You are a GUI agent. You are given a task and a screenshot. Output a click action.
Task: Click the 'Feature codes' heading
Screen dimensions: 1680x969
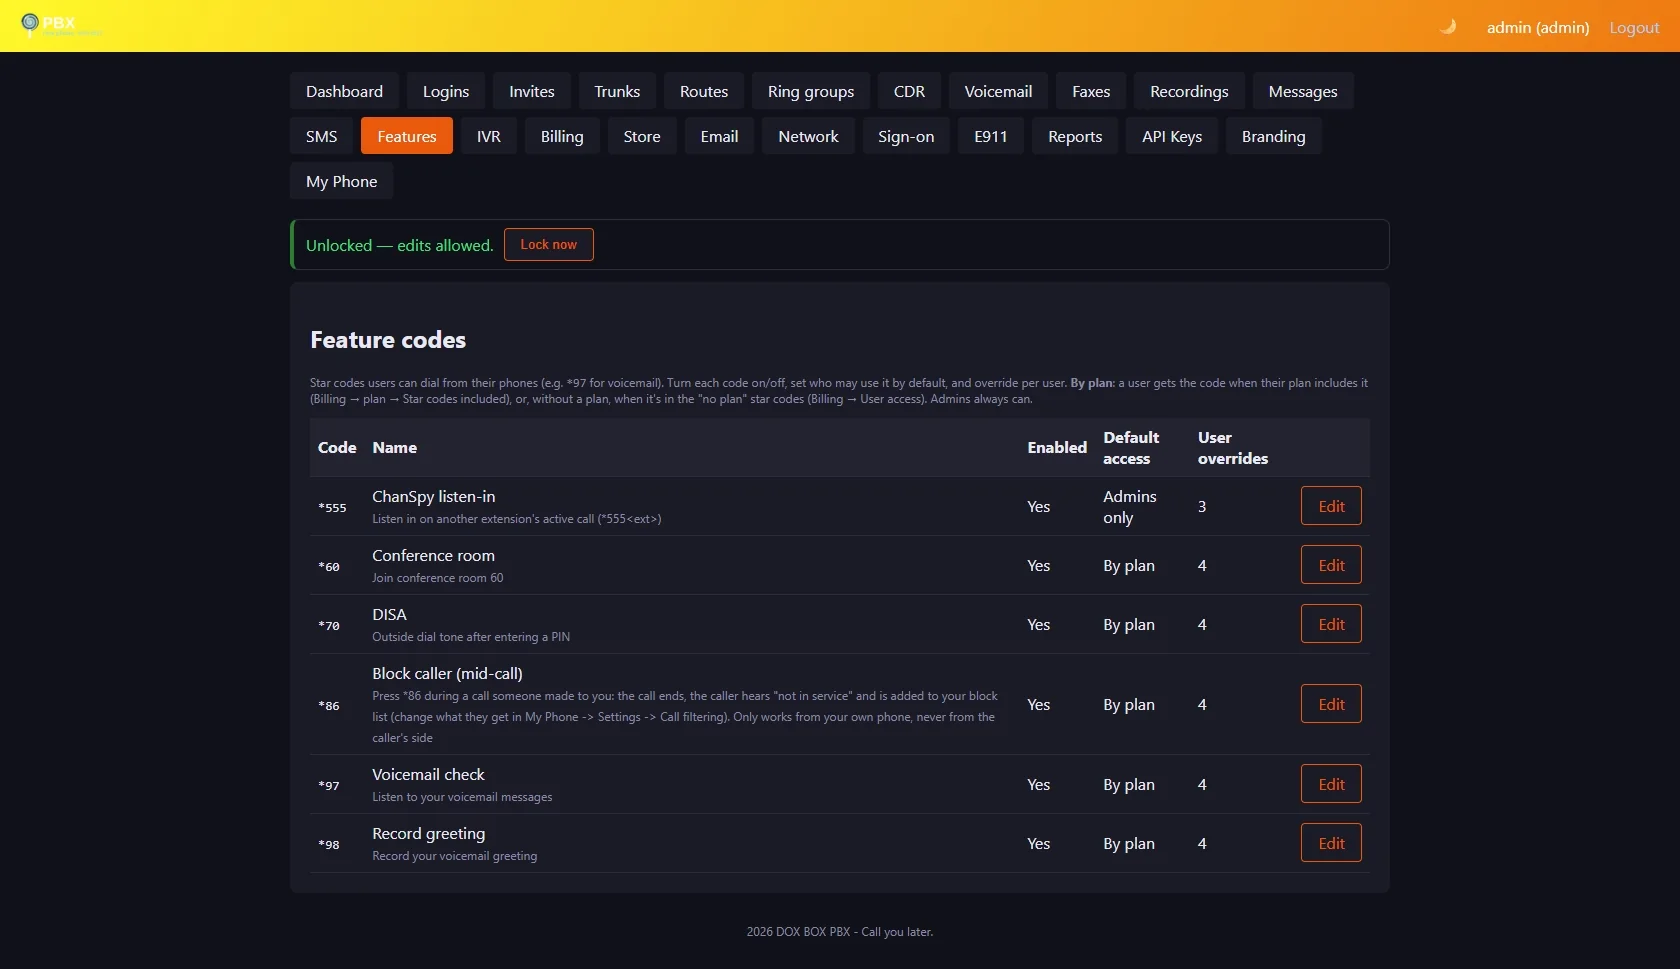click(x=388, y=340)
